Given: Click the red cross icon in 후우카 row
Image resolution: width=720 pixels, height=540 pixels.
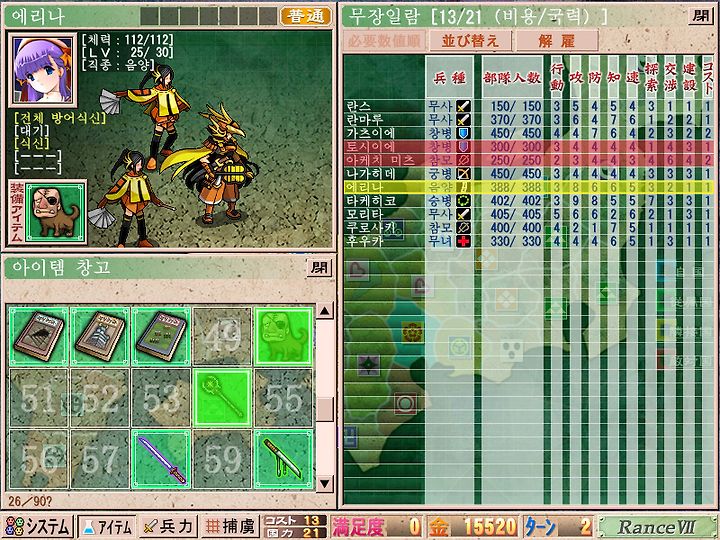Looking at the screenshot, I should (463, 241).
